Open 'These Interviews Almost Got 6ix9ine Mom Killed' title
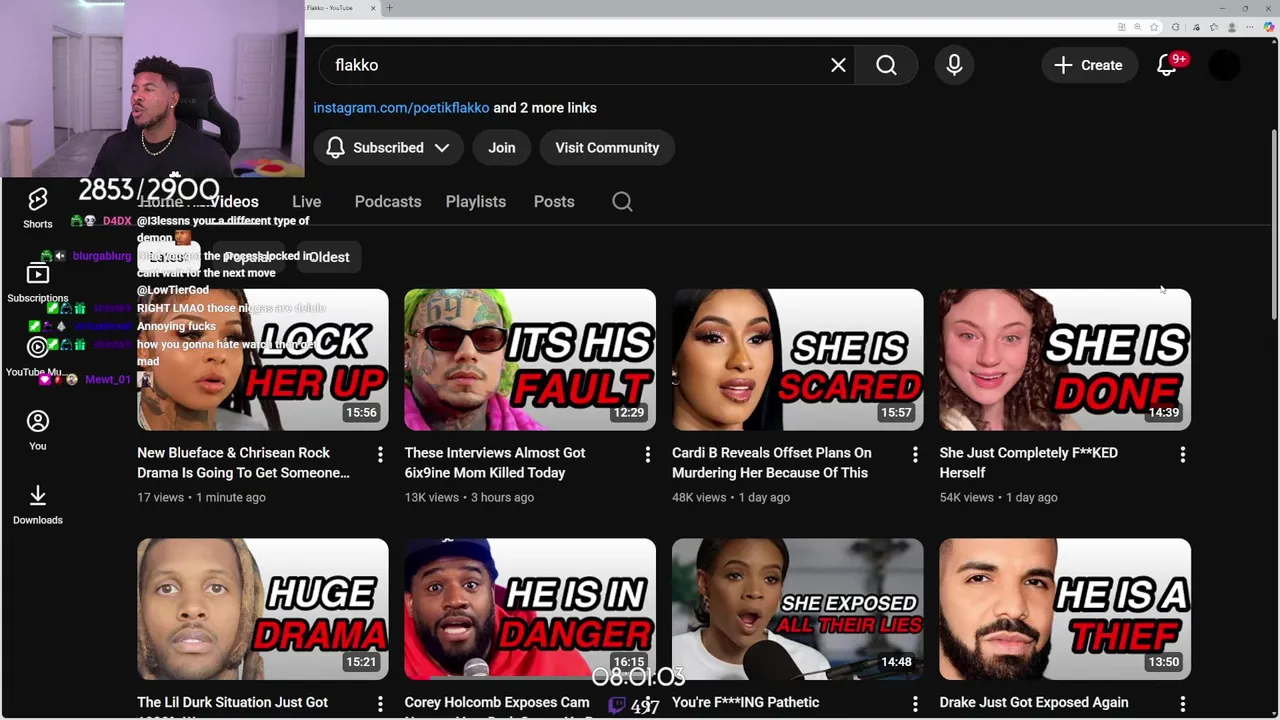 [495, 463]
